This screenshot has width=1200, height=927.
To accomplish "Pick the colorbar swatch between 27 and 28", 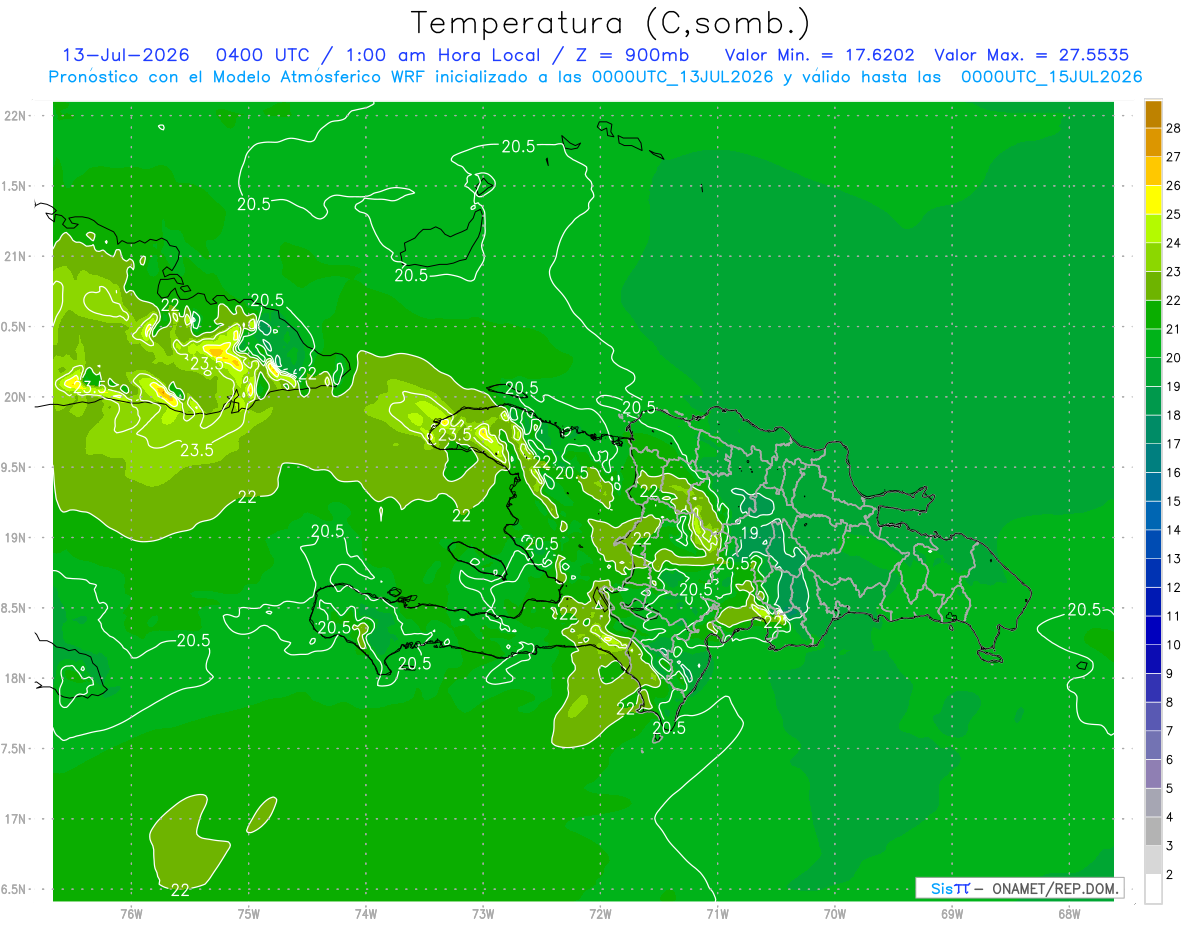I will [x=1153, y=142].
